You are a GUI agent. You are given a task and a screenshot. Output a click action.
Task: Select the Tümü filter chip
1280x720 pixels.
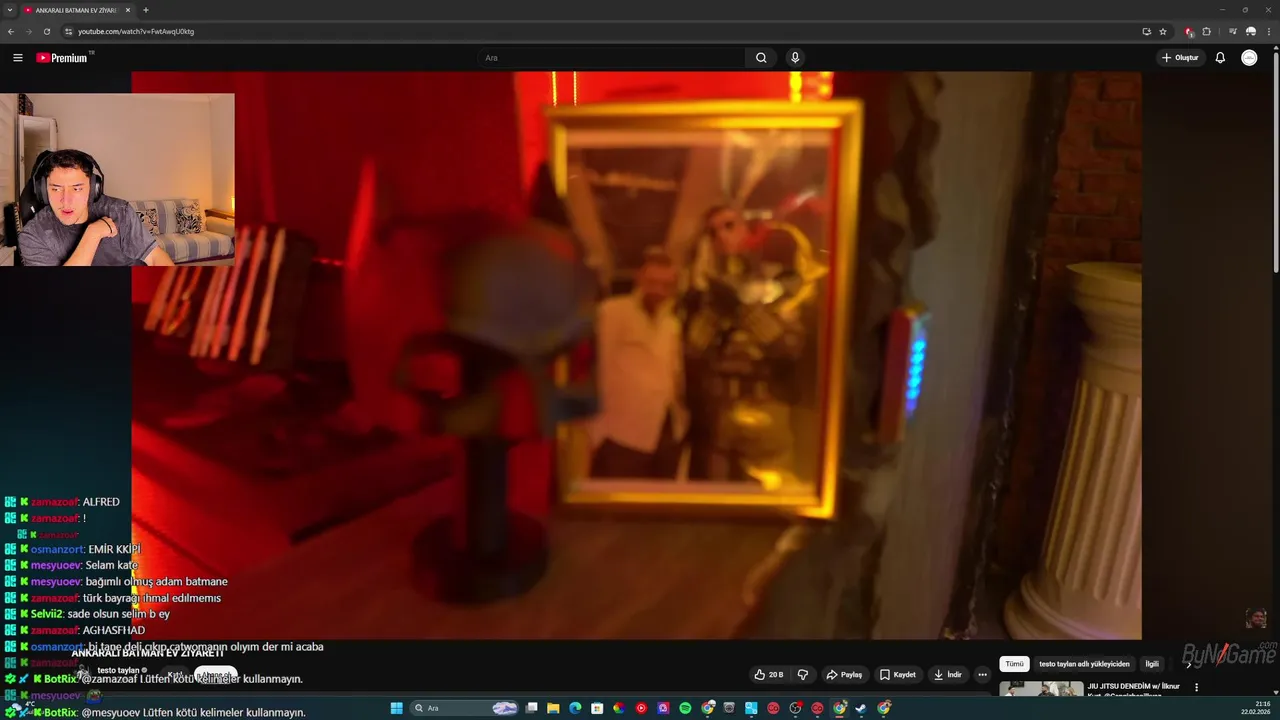click(1014, 664)
